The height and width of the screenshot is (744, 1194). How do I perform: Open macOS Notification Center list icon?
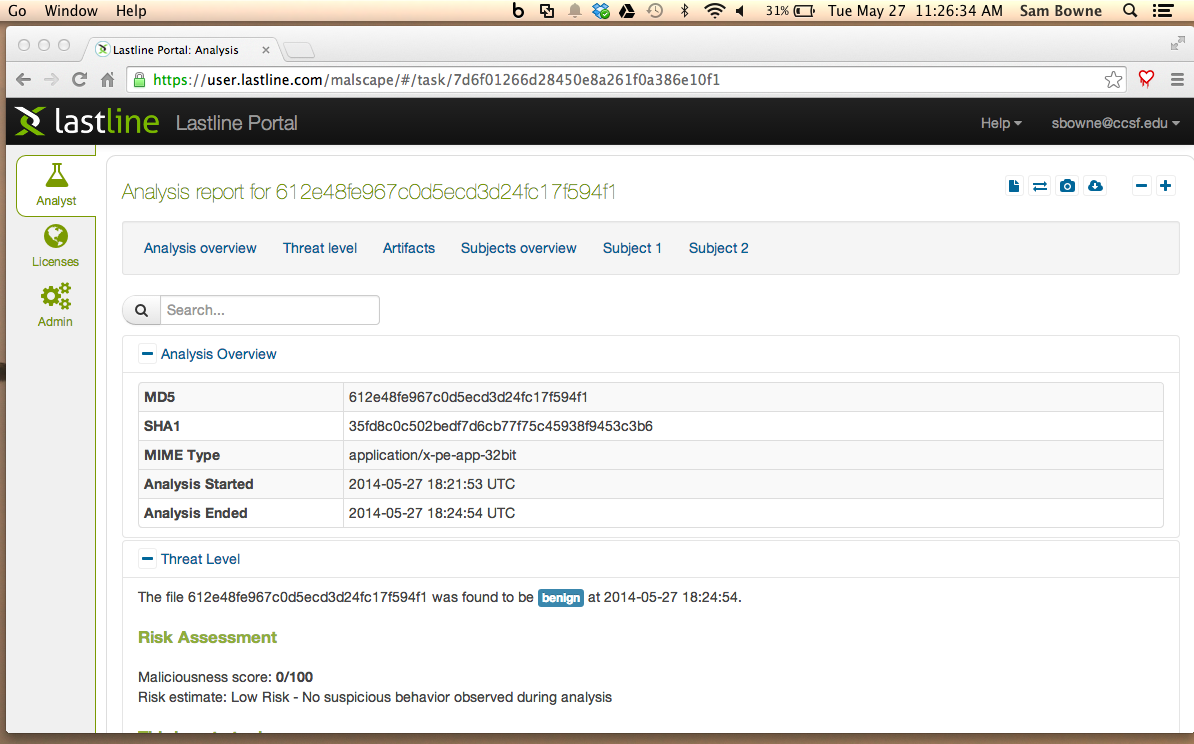[1163, 11]
